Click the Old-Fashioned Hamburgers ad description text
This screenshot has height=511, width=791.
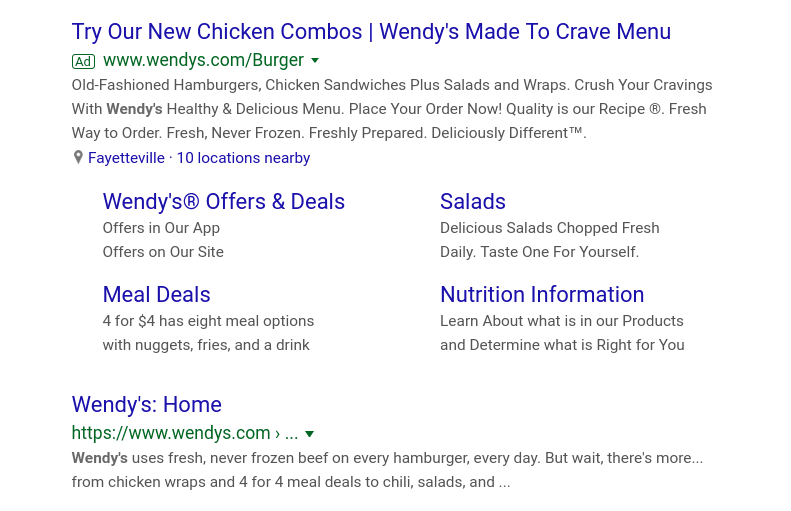pos(392,109)
